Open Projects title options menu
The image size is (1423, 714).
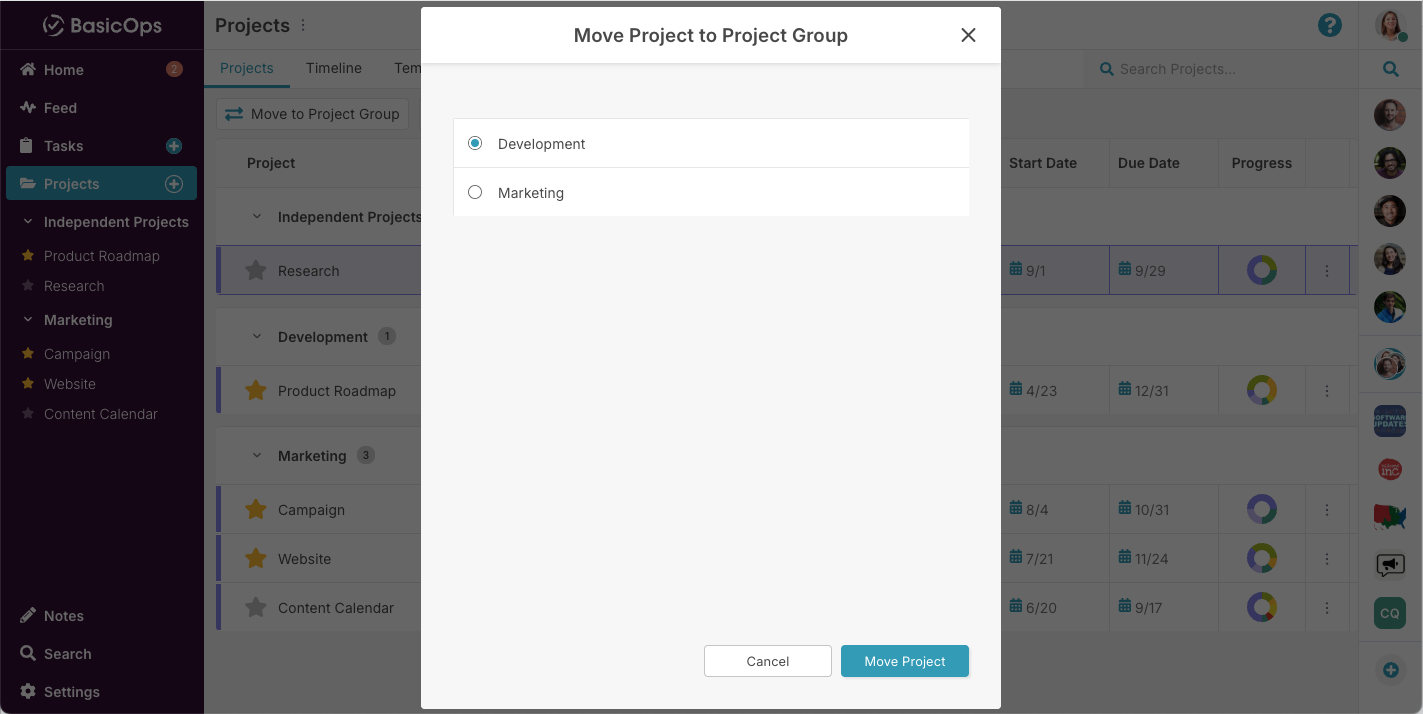coord(303,26)
